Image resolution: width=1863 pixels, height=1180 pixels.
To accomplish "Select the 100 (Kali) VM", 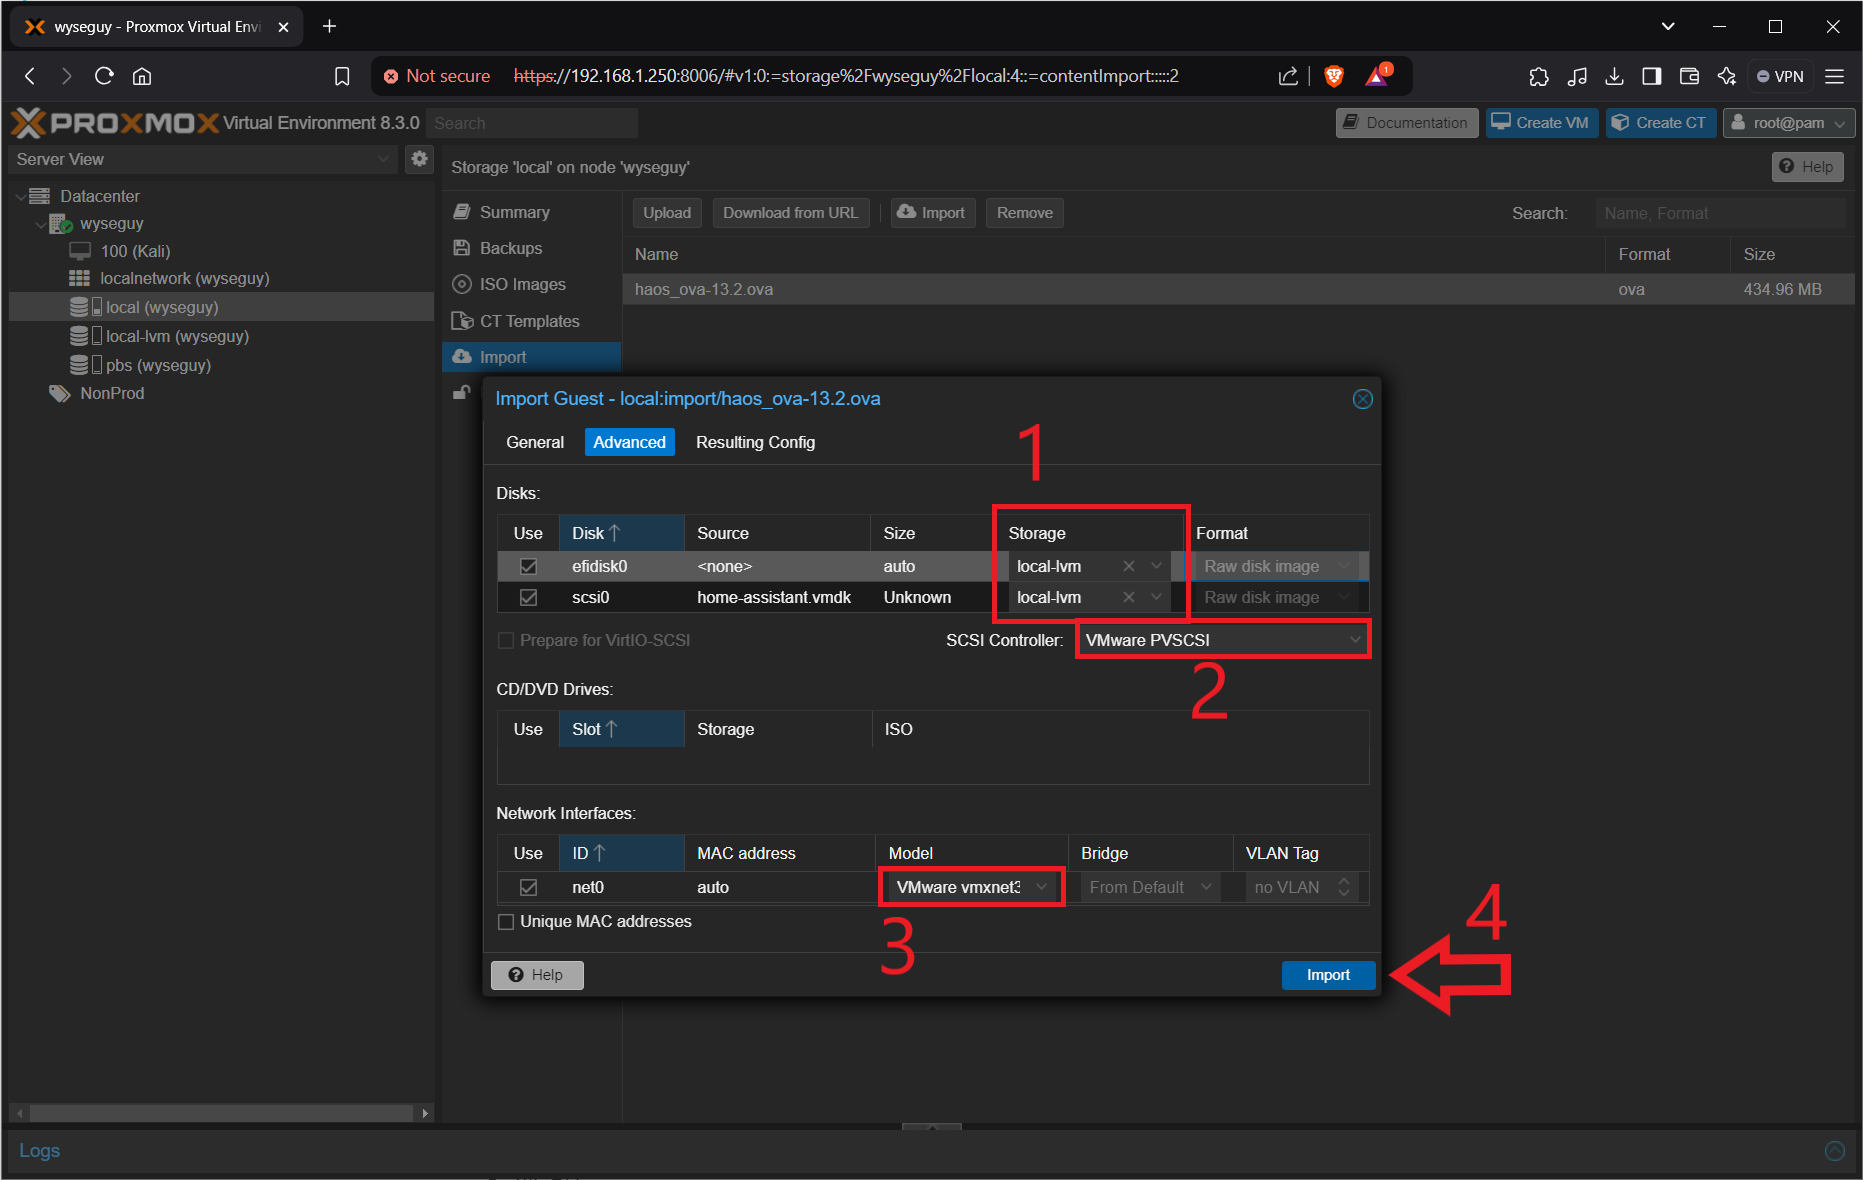I will [135, 251].
